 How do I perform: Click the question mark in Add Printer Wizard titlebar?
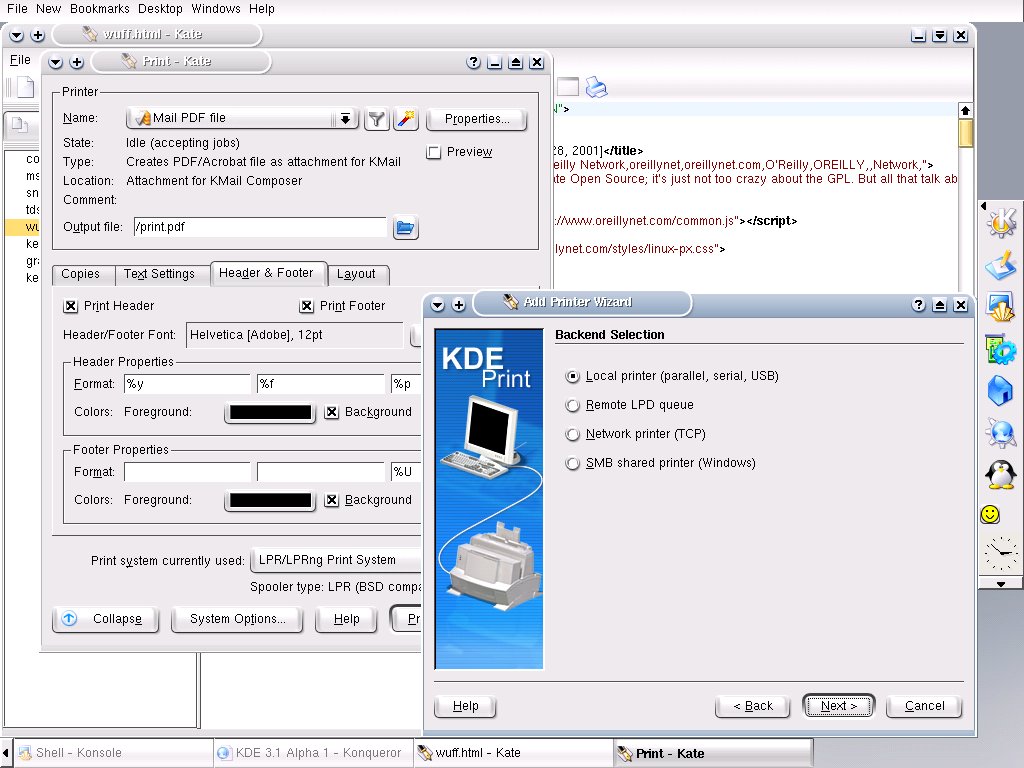[918, 305]
